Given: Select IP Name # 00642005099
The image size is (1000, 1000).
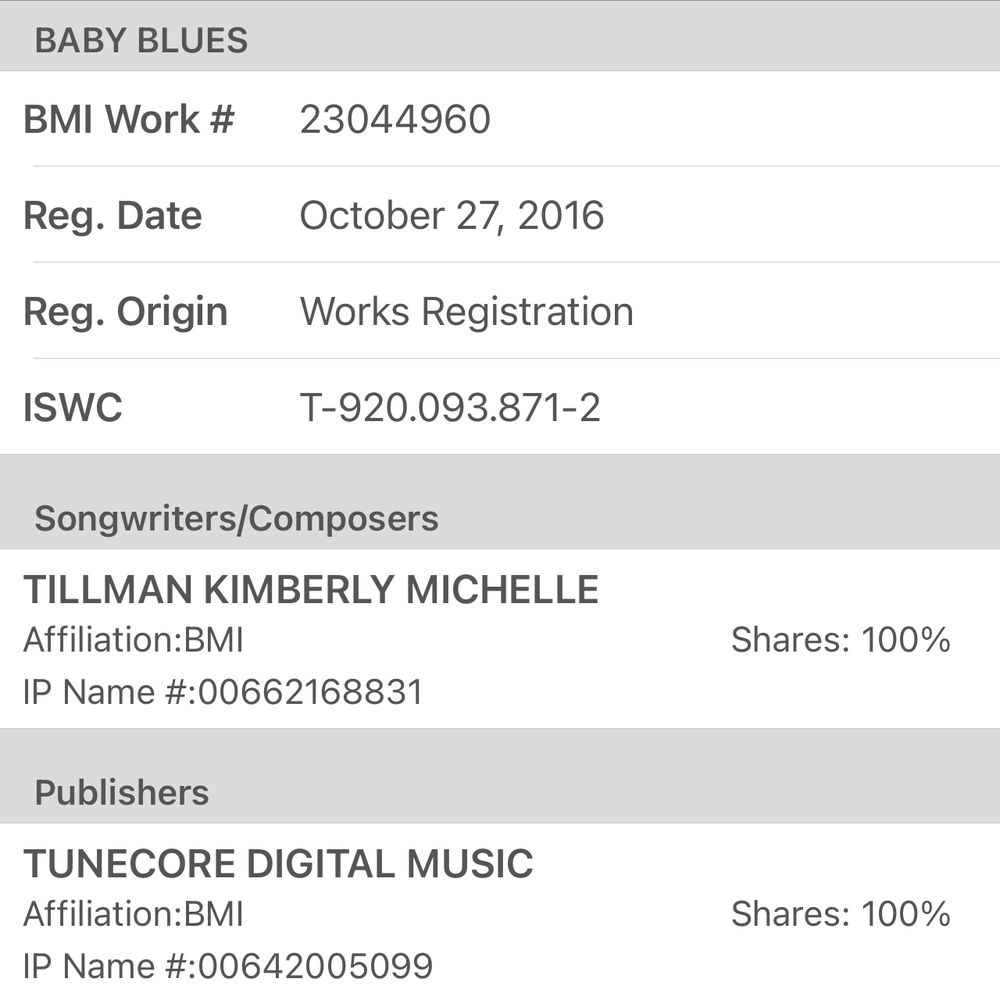Looking at the screenshot, I should (x=228, y=966).
